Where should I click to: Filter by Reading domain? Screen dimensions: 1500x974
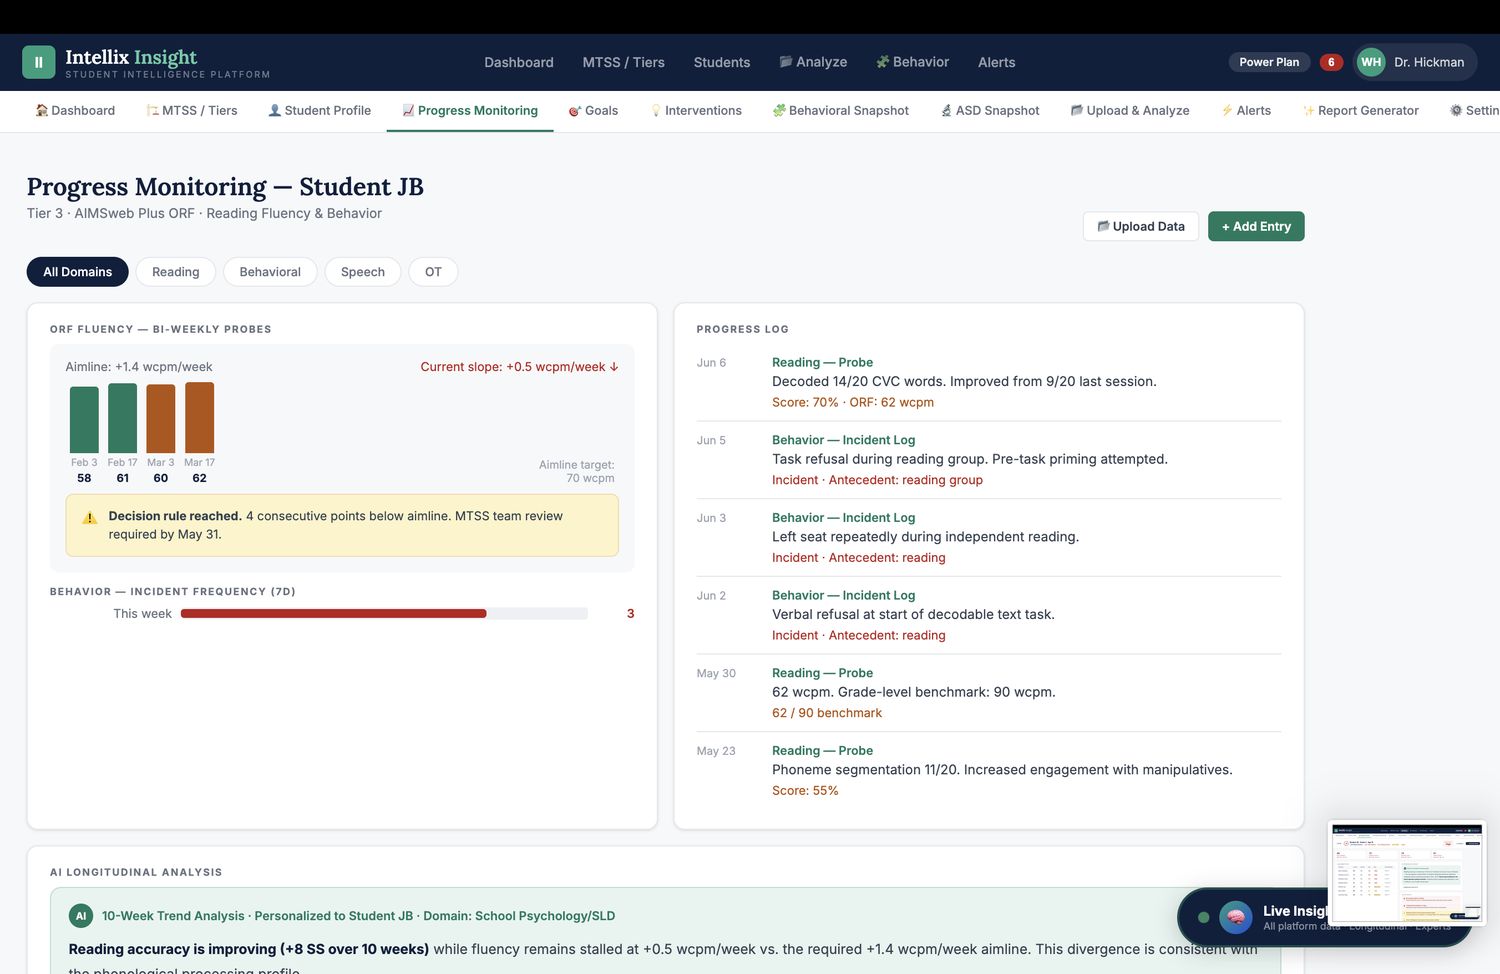click(176, 272)
